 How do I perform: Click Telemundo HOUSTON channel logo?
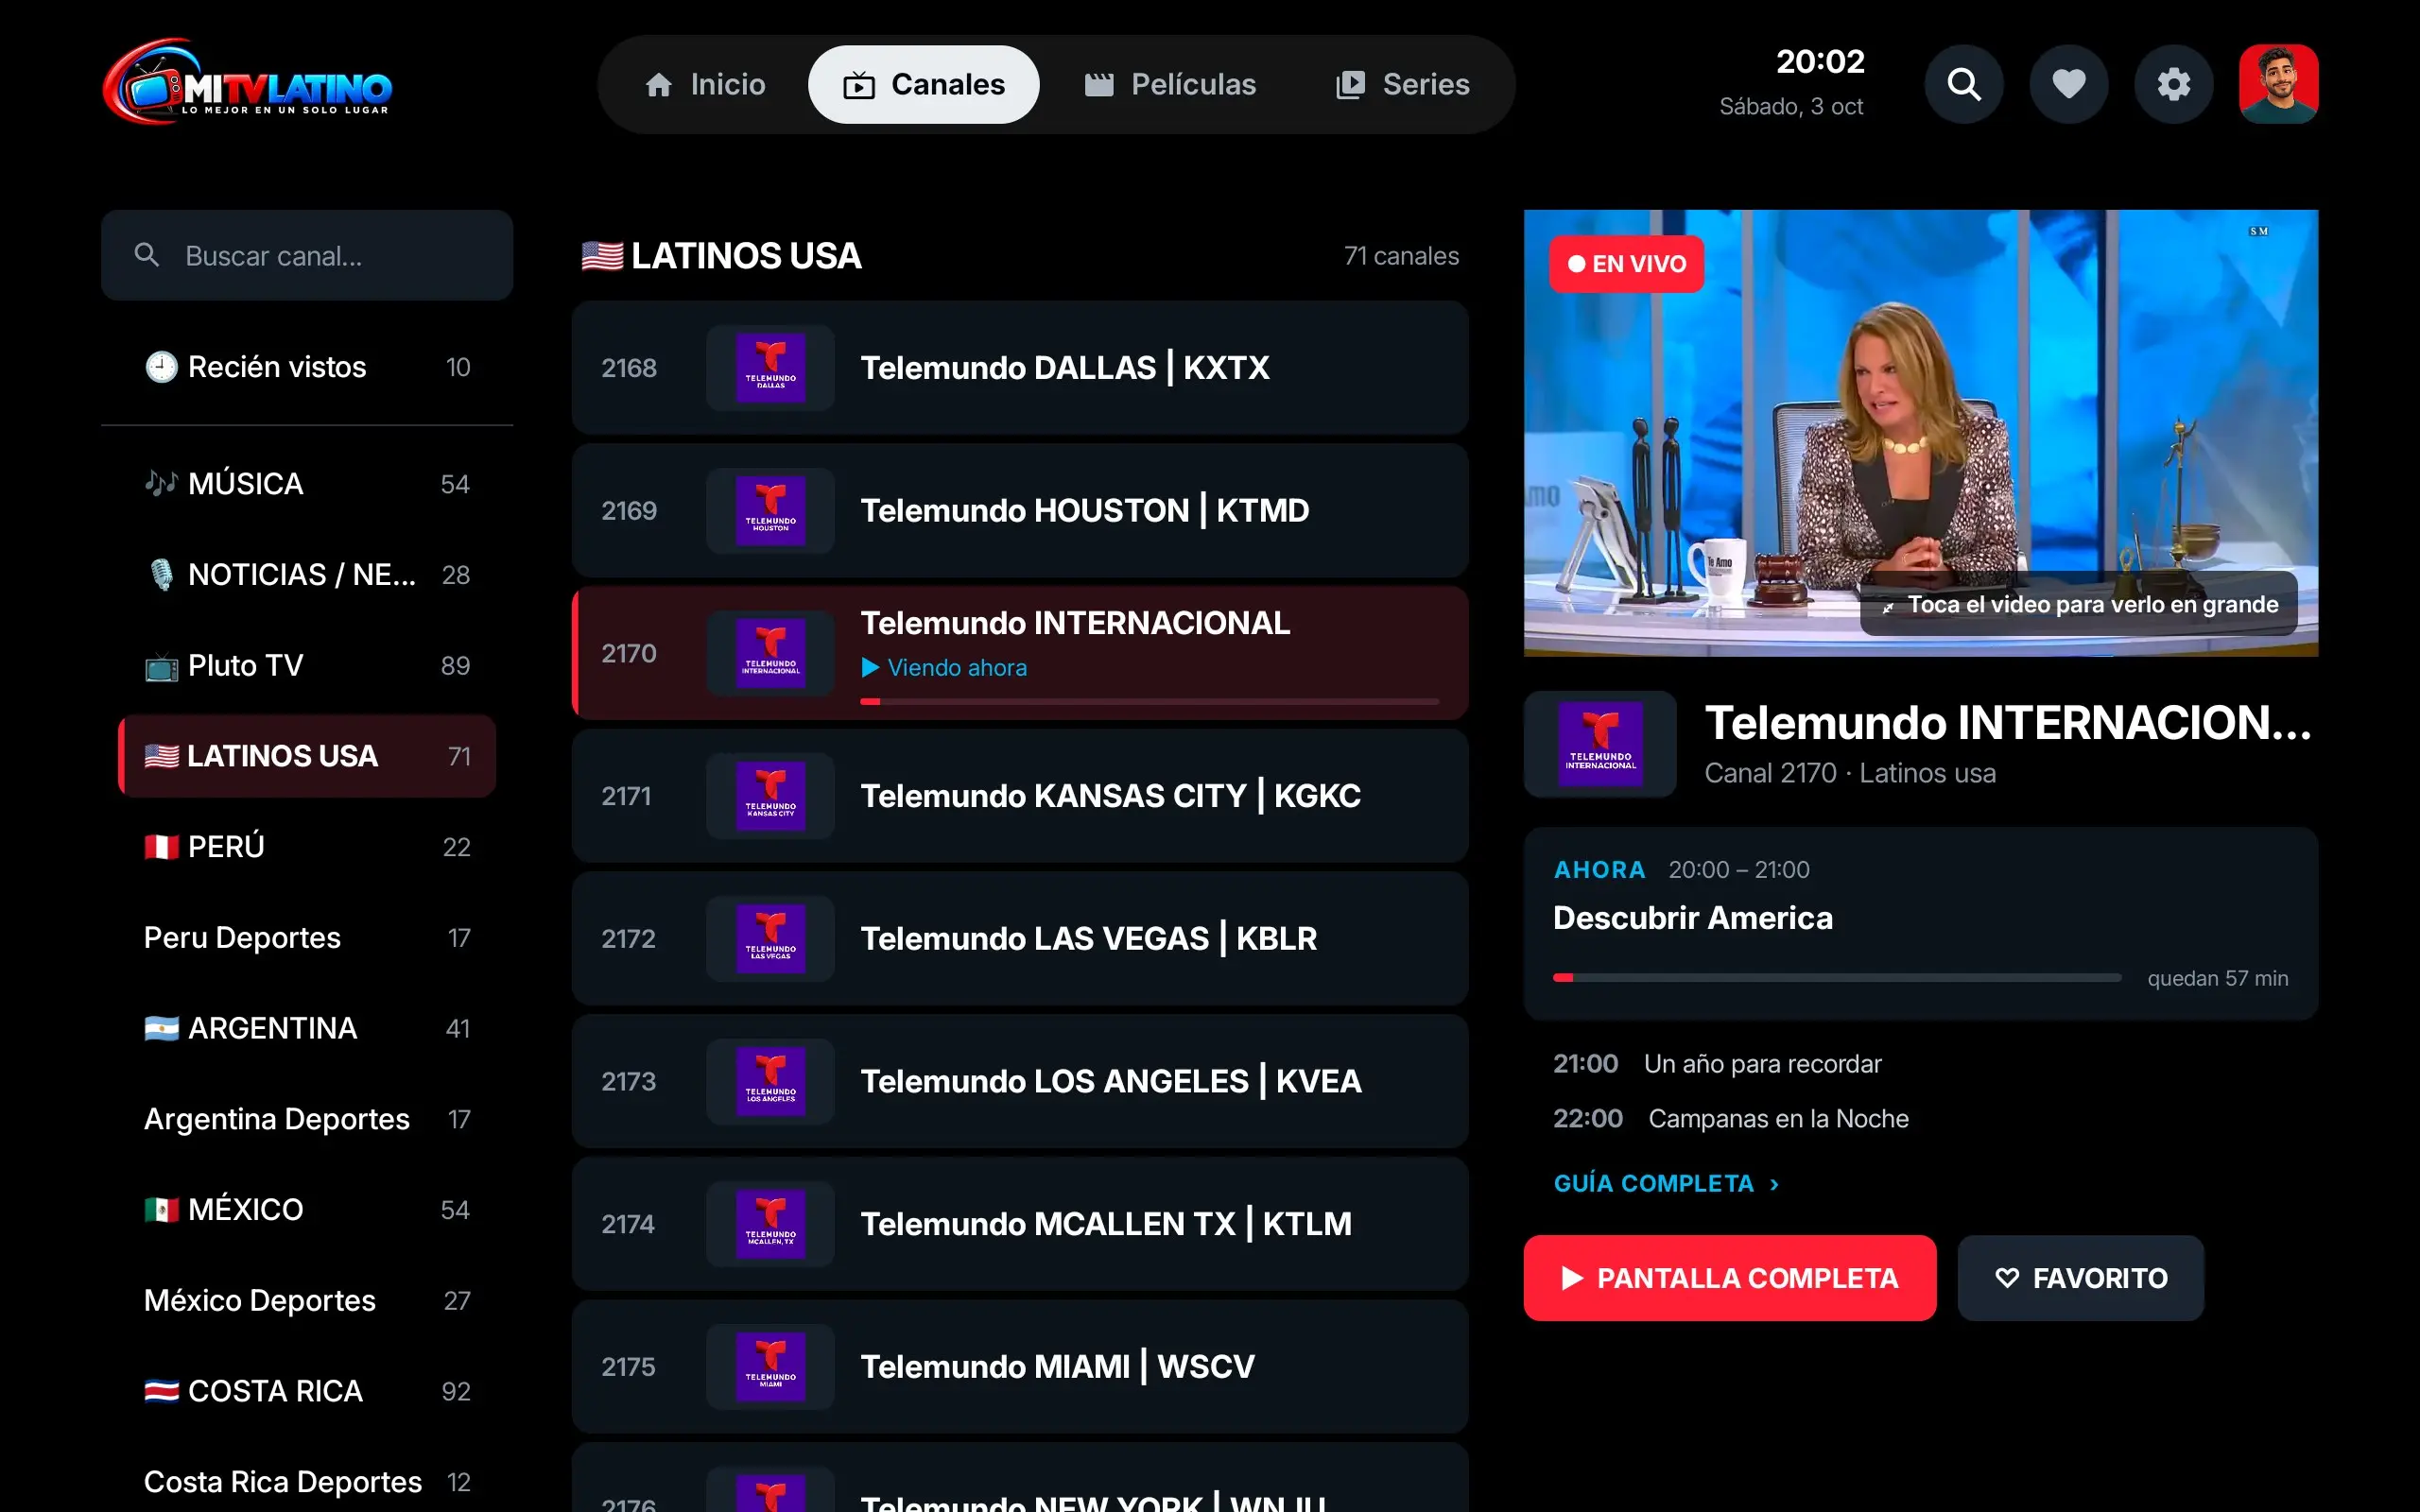770,511
